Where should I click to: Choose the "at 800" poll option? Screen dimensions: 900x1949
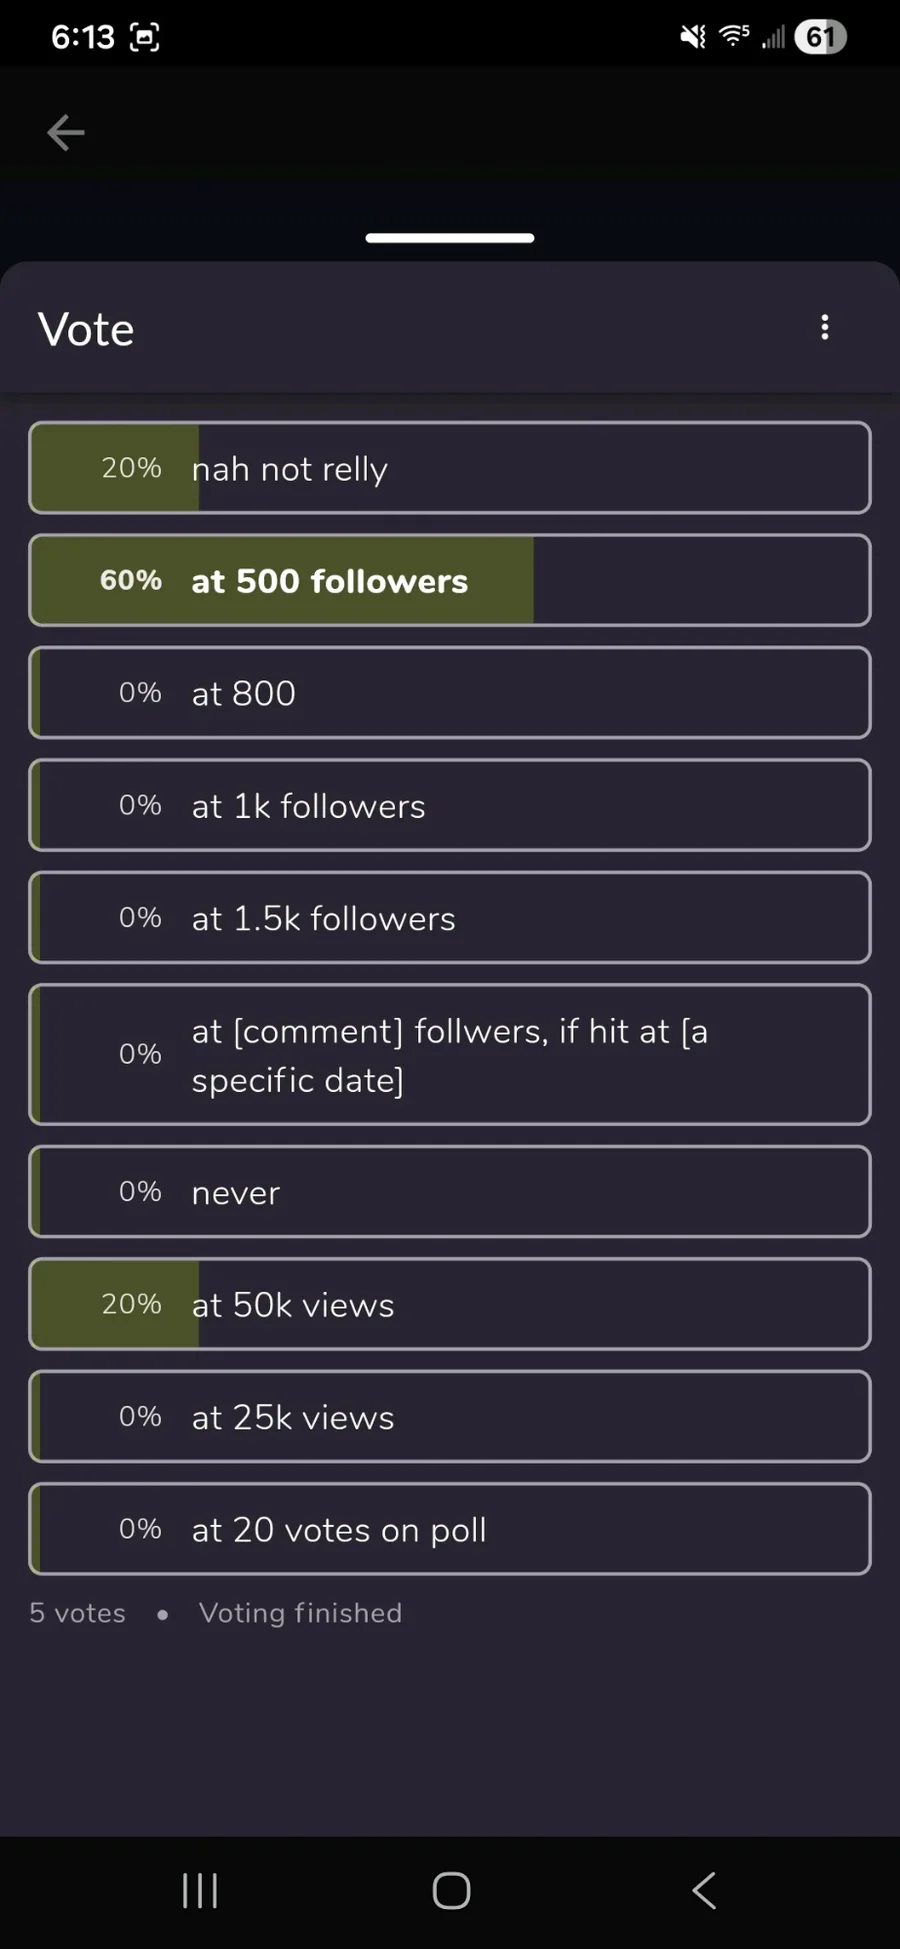pyautogui.click(x=450, y=693)
